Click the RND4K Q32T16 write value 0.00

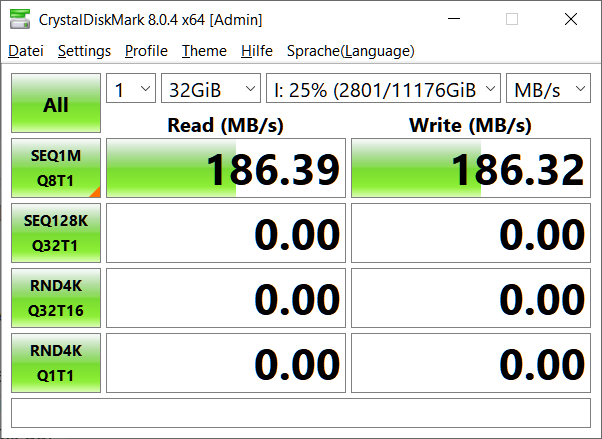[x=471, y=298]
